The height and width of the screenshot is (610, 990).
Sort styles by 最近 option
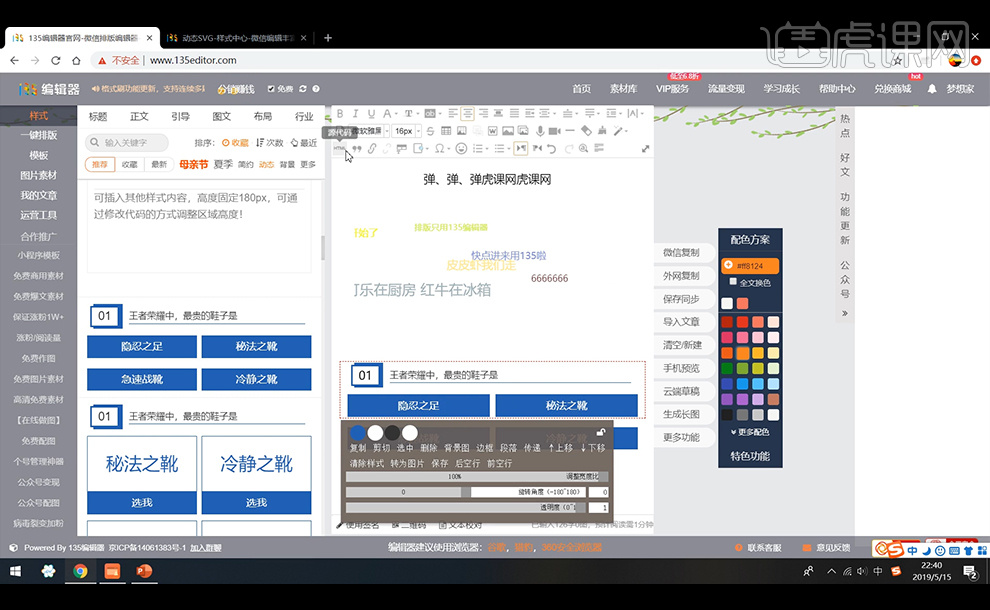pos(304,143)
